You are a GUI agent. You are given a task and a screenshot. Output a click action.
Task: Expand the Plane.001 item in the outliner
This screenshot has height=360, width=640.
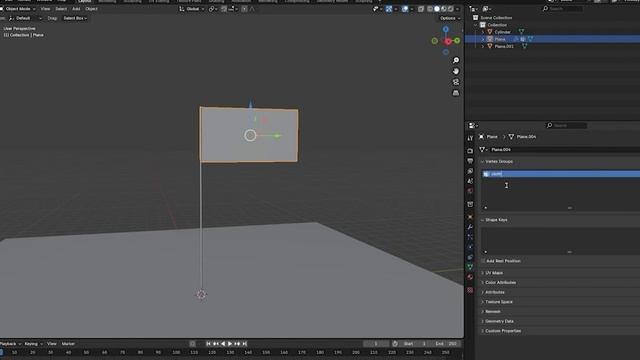point(483,47)
